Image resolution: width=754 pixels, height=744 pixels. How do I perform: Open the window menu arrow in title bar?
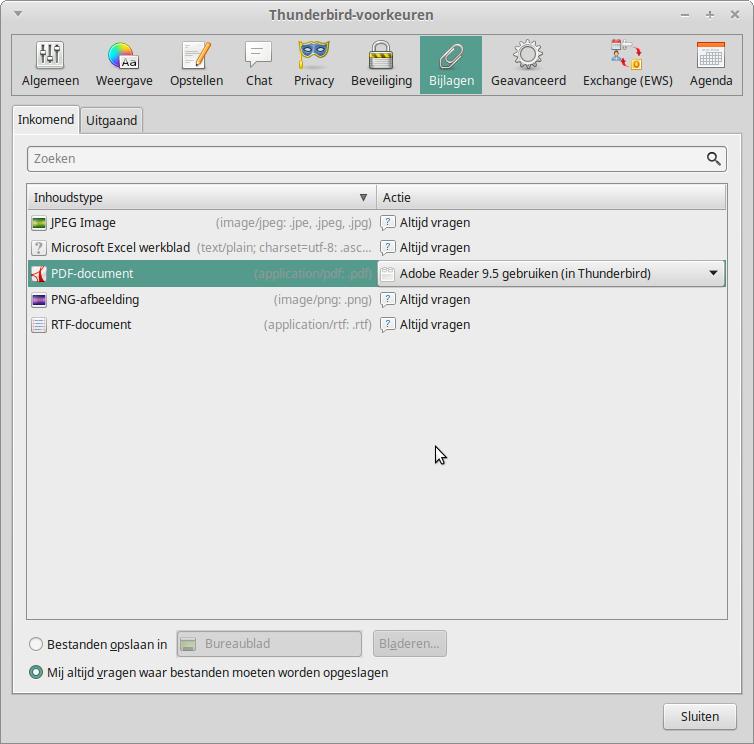click(x=18, y=13)
